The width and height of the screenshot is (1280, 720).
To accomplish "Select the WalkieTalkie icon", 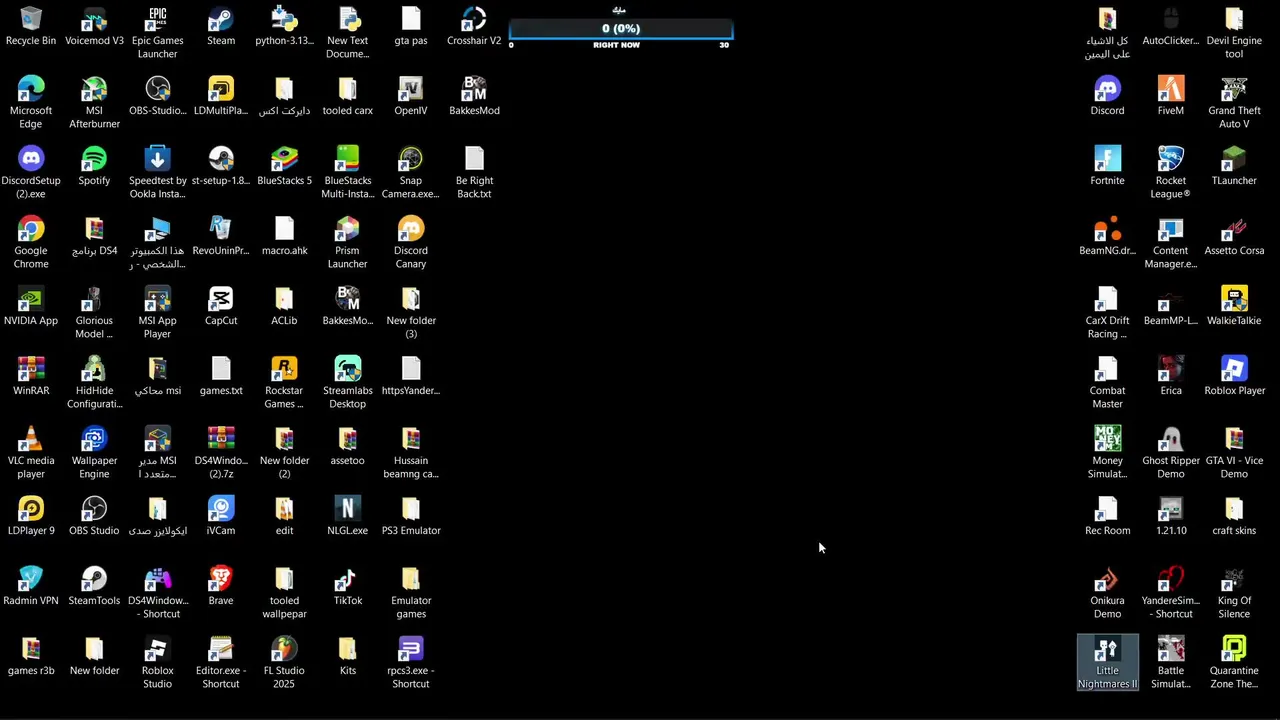I will (x=1234, y=307).
